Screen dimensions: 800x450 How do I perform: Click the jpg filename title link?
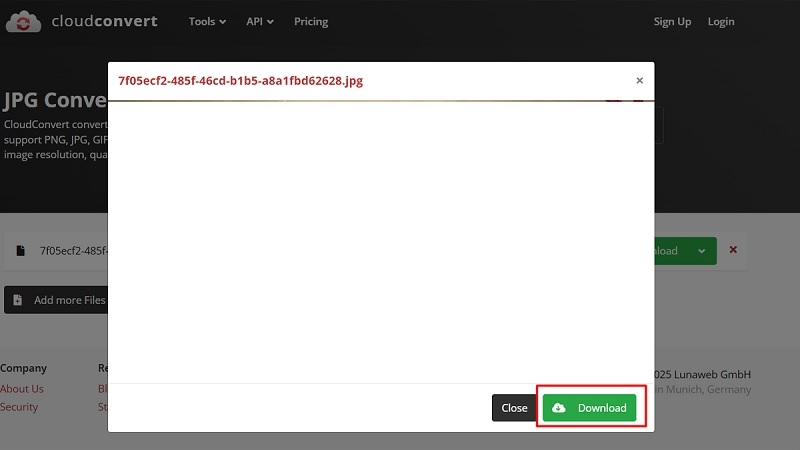click(240, 81)
